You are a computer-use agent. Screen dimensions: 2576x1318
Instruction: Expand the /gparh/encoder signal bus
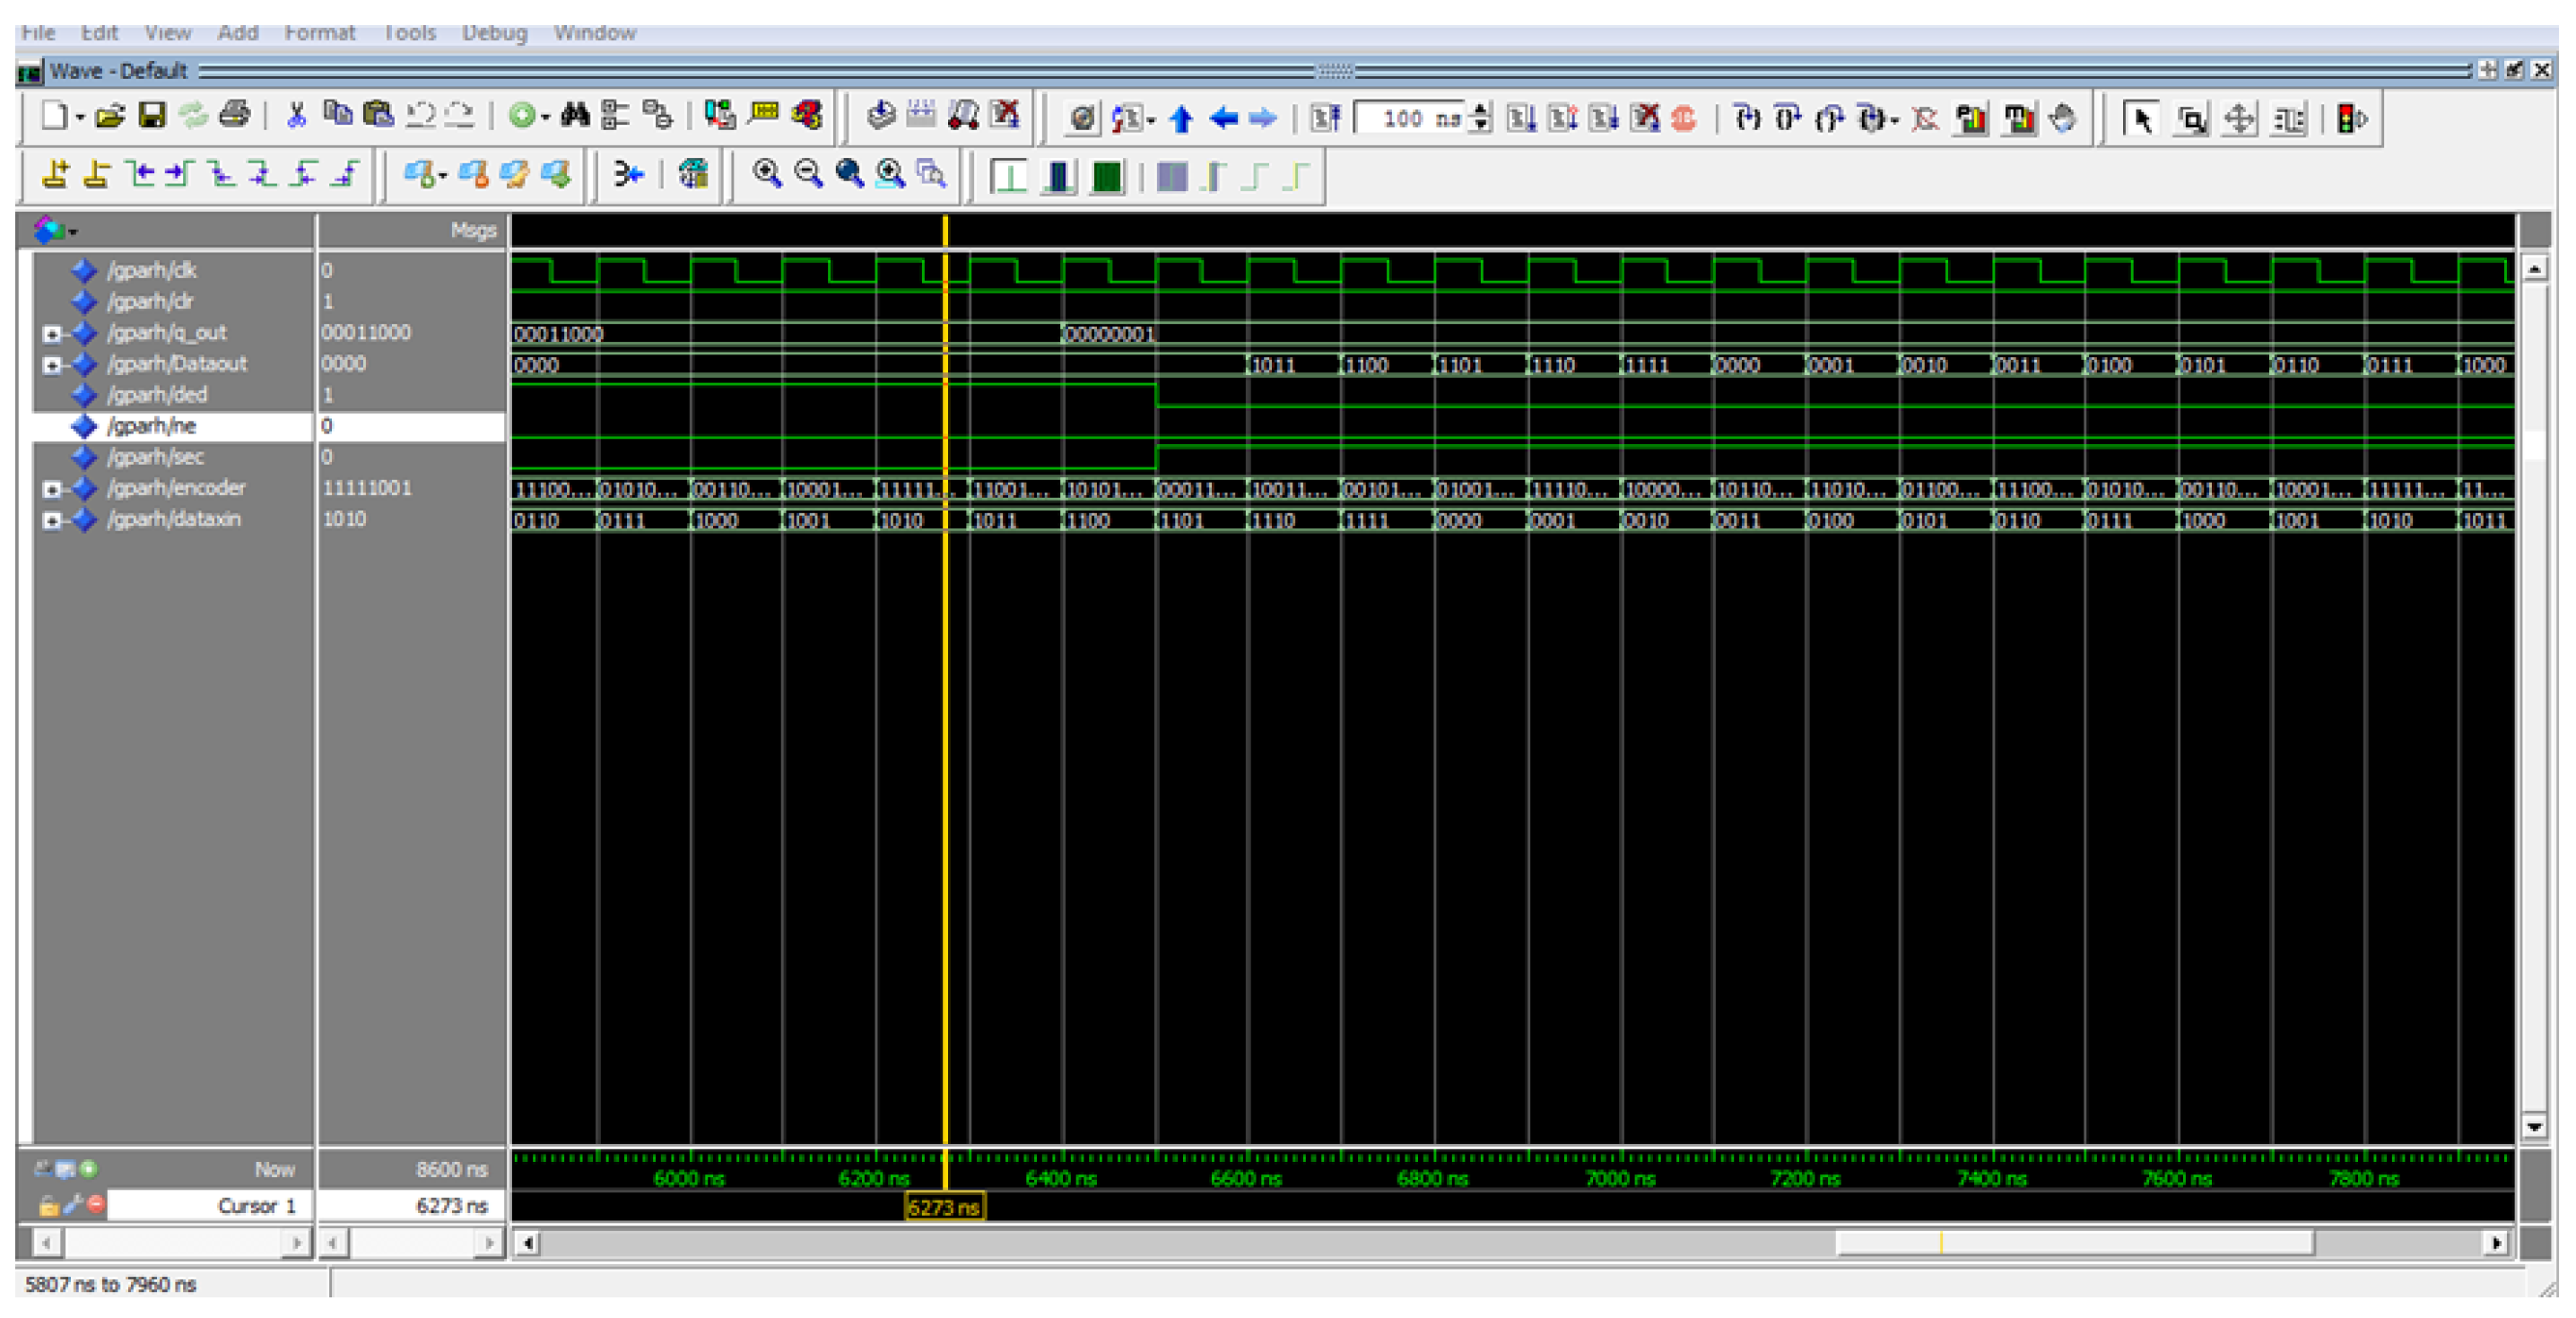(50, 489)
